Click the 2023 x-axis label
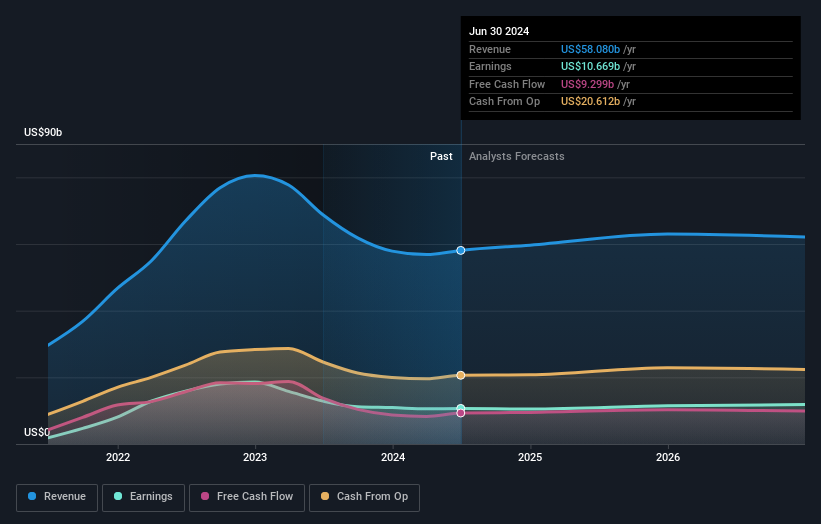The image size is (821, 524). click(x=255, y=458)
